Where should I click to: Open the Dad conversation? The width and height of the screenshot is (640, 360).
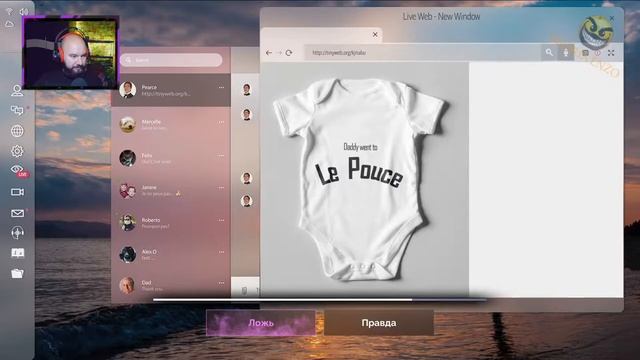click(171, 285)
